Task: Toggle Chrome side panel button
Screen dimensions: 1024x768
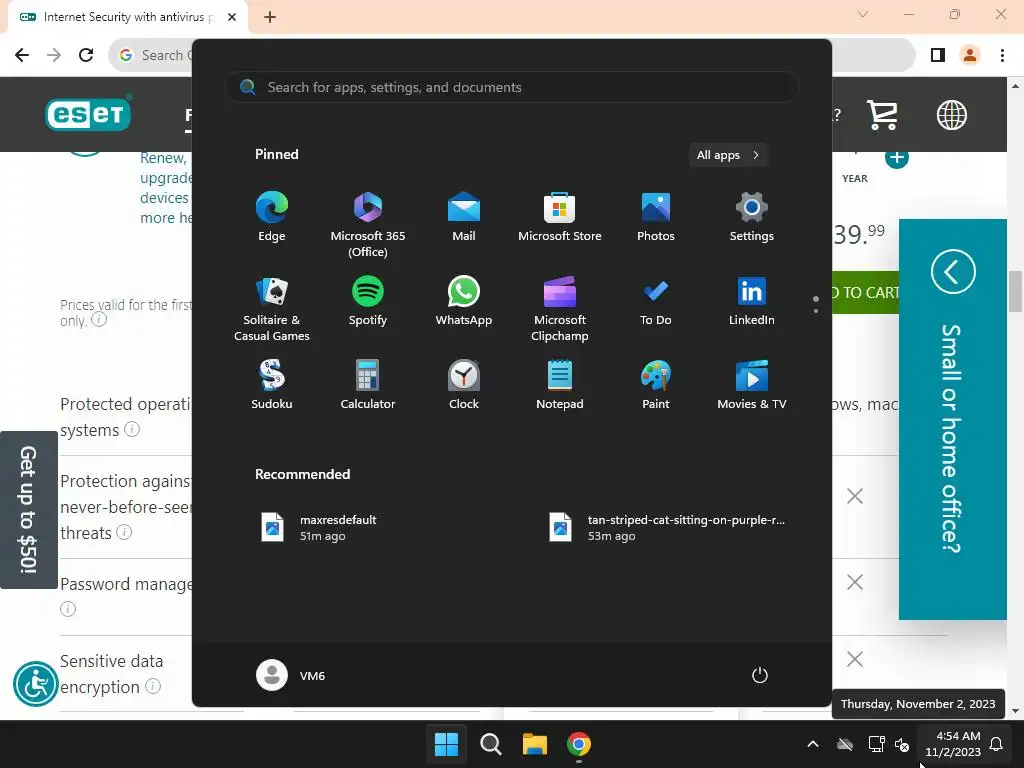Action: tap(938, 55)
